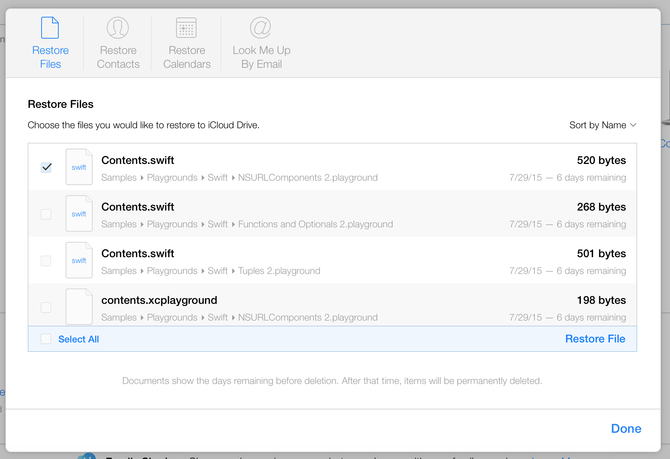This screenshot has height=459, width=670.
Task: Click Contents.swift name in NSURLComponents row
Action: (138, 160)
